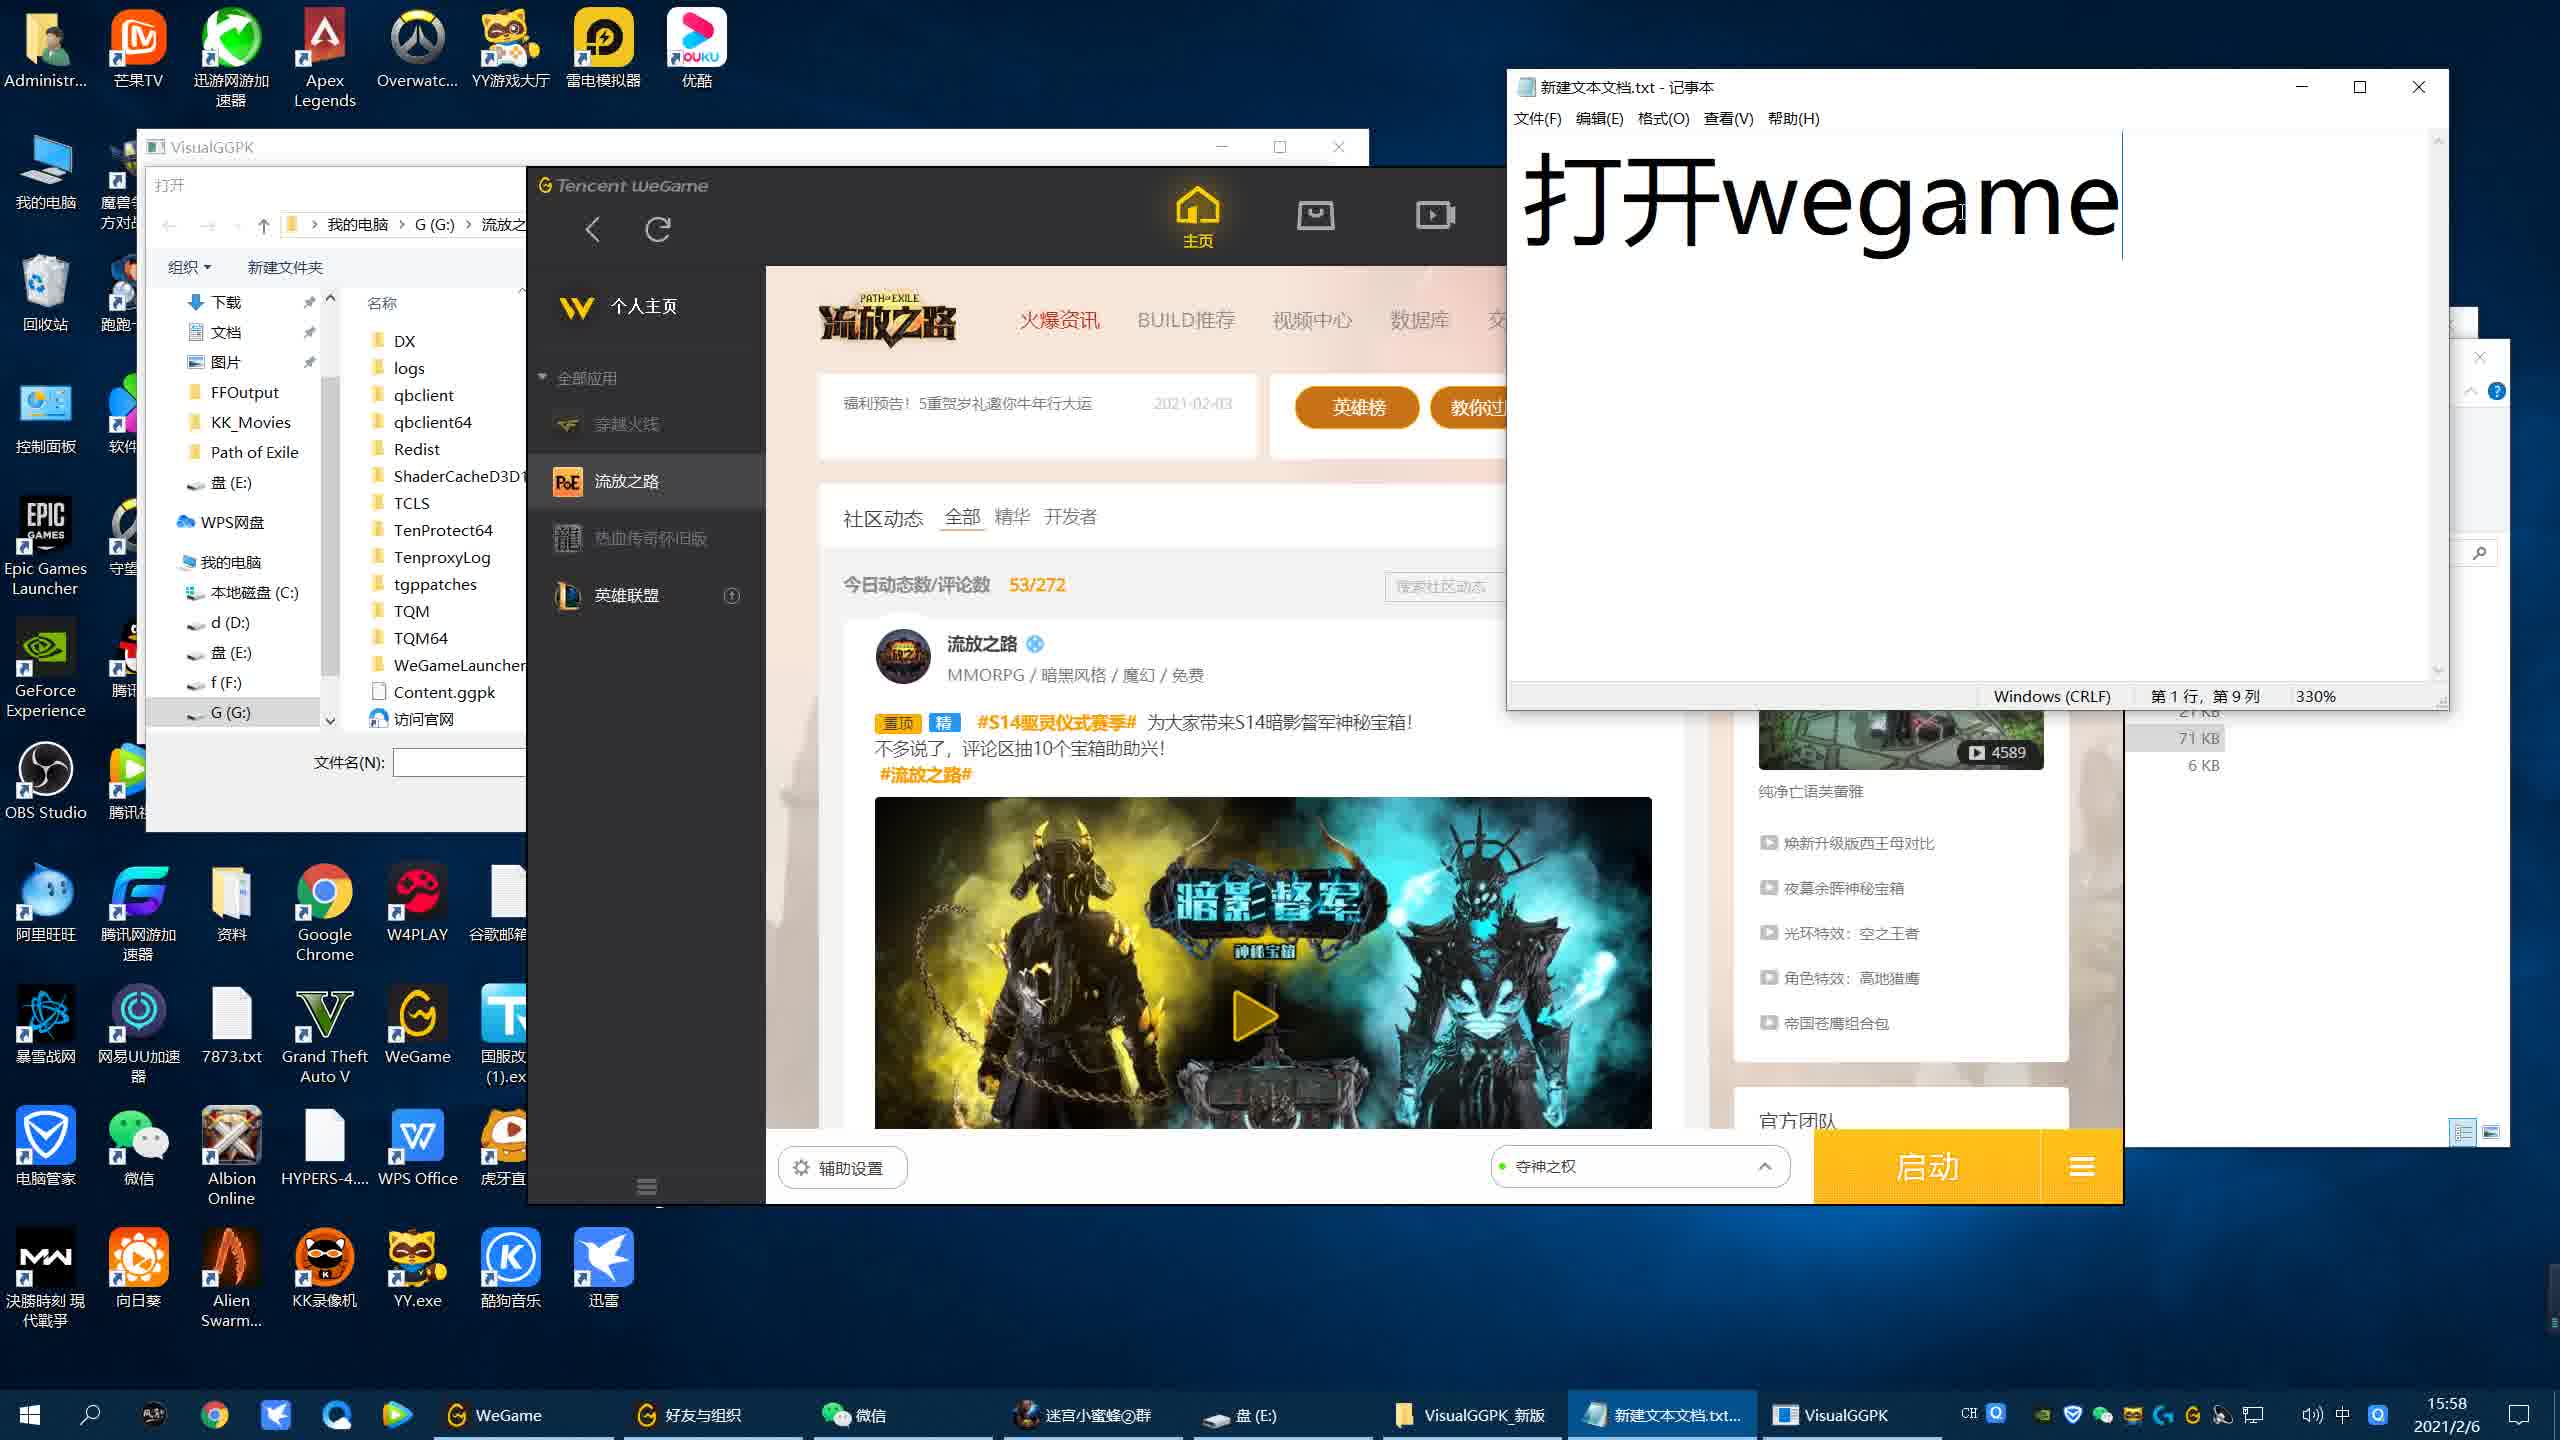Open Google Chrome desktop shortcut
Screen dimensions: 2560x1440
pyautogui.click(x=324, y=912)
